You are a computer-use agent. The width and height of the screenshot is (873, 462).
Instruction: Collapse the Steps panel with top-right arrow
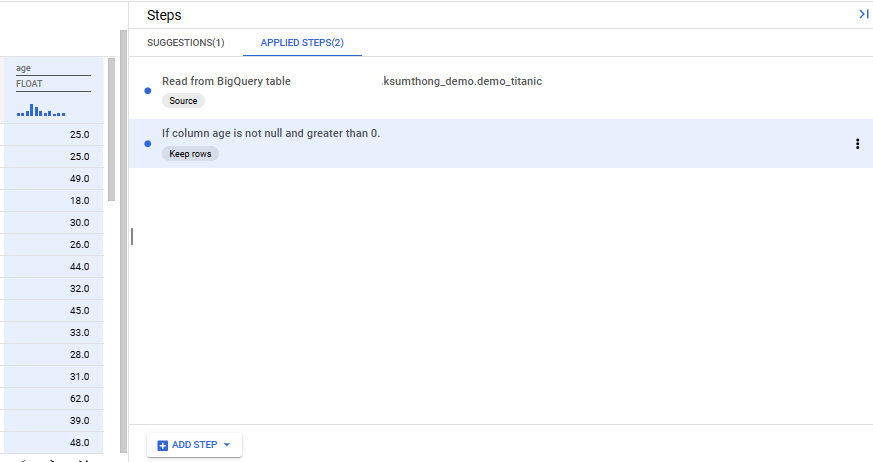(863, 14)
